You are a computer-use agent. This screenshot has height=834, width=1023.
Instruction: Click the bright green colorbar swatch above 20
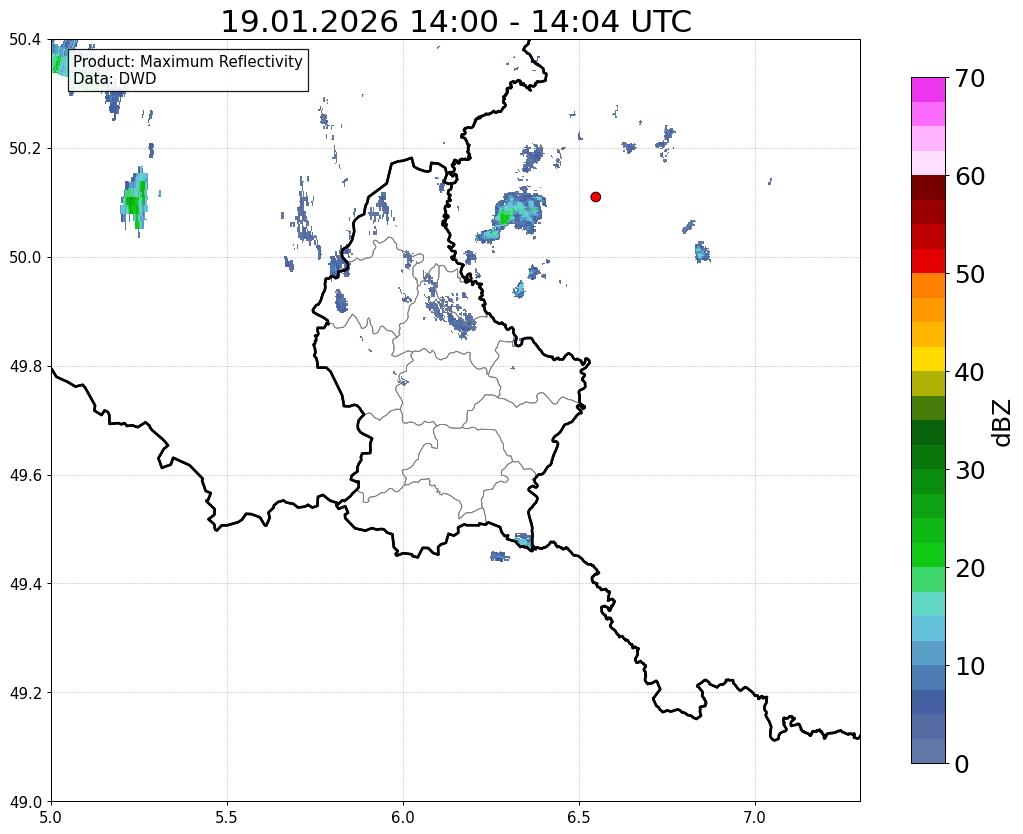click(928, 555)
